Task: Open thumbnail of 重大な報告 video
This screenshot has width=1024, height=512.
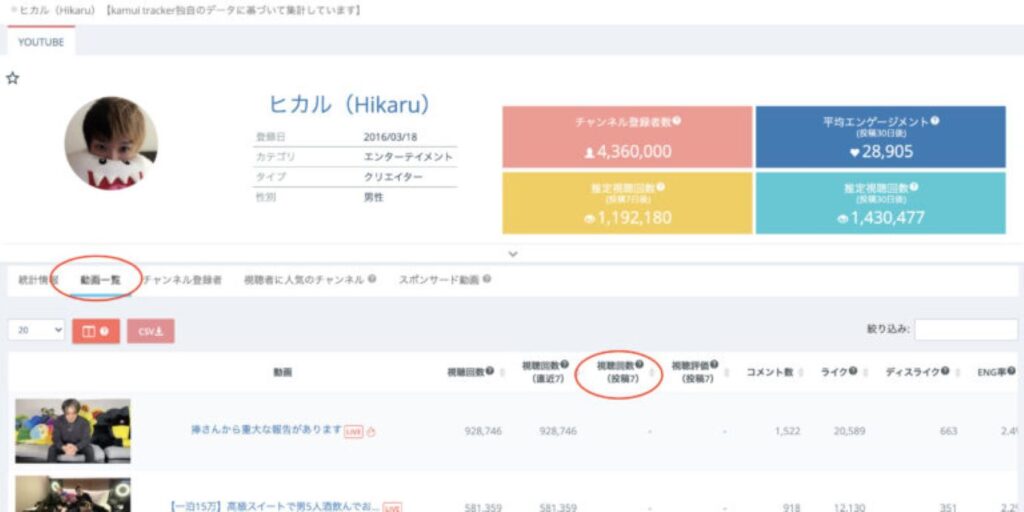Action: point(72,431)
